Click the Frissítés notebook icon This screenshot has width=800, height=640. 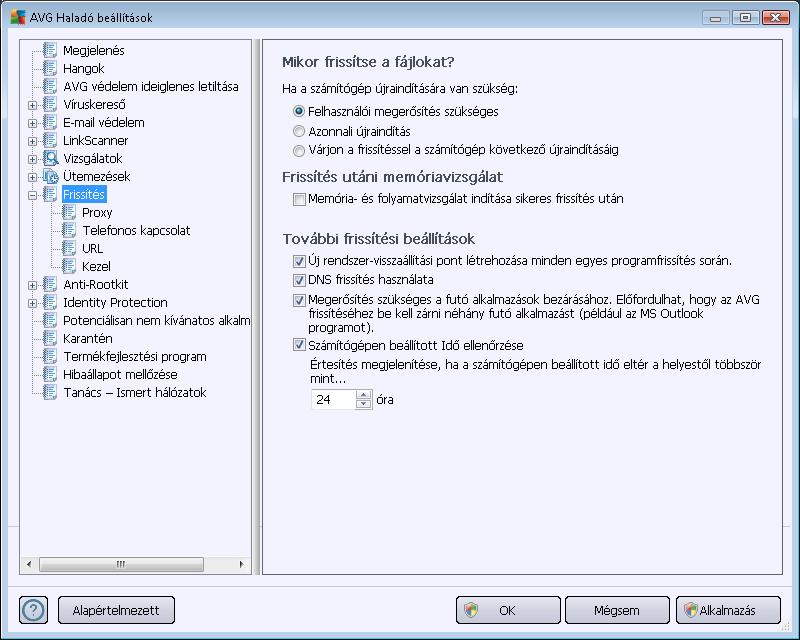click(x=50, y=194)
